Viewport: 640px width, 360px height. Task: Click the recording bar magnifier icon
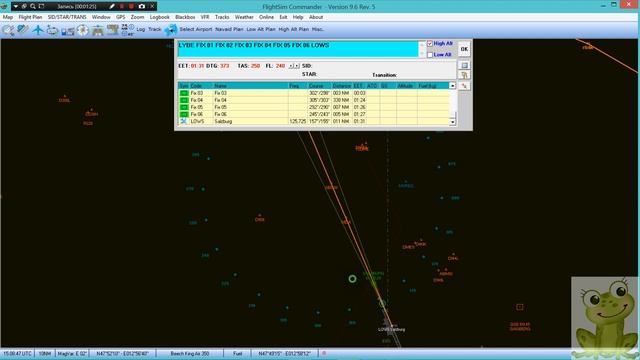tap(33, 7)
